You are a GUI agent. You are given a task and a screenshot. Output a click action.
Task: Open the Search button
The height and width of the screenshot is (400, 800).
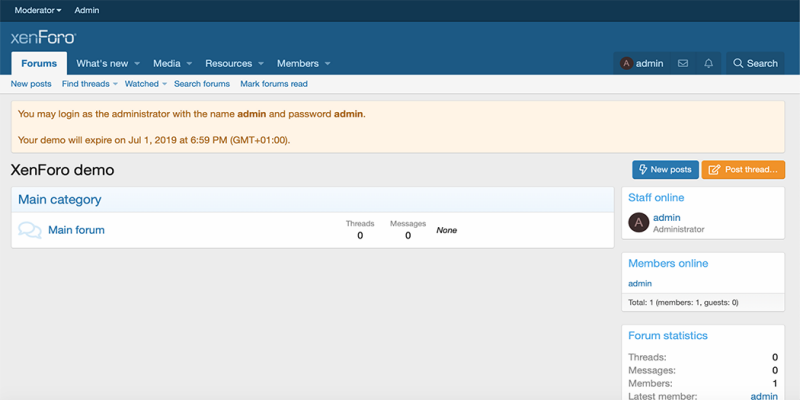click(x=755, y=63)
